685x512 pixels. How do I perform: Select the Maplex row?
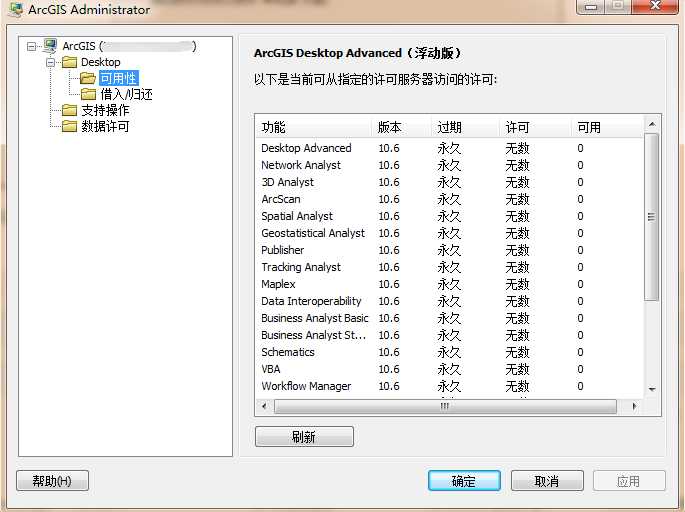tap(450, 284)
